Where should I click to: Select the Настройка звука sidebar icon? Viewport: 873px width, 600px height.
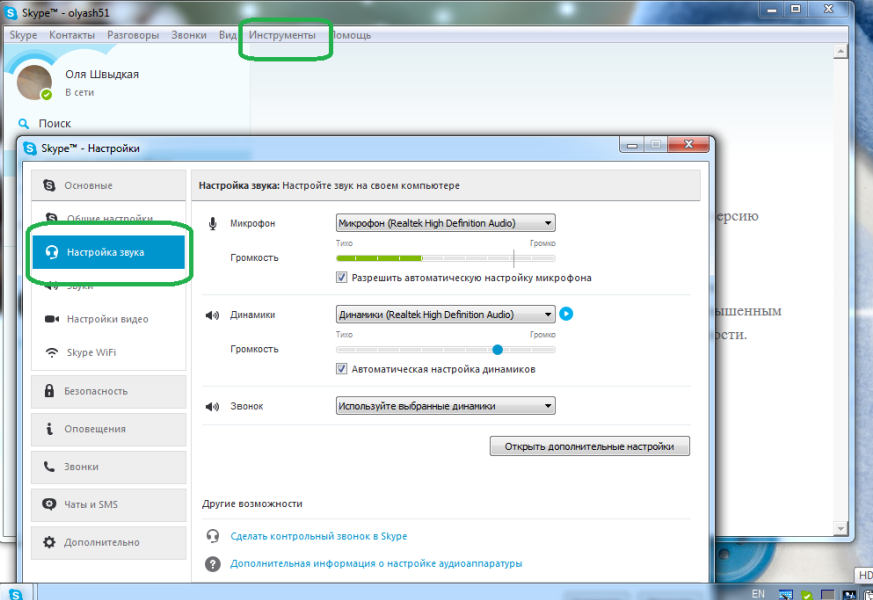click(50, 252)
